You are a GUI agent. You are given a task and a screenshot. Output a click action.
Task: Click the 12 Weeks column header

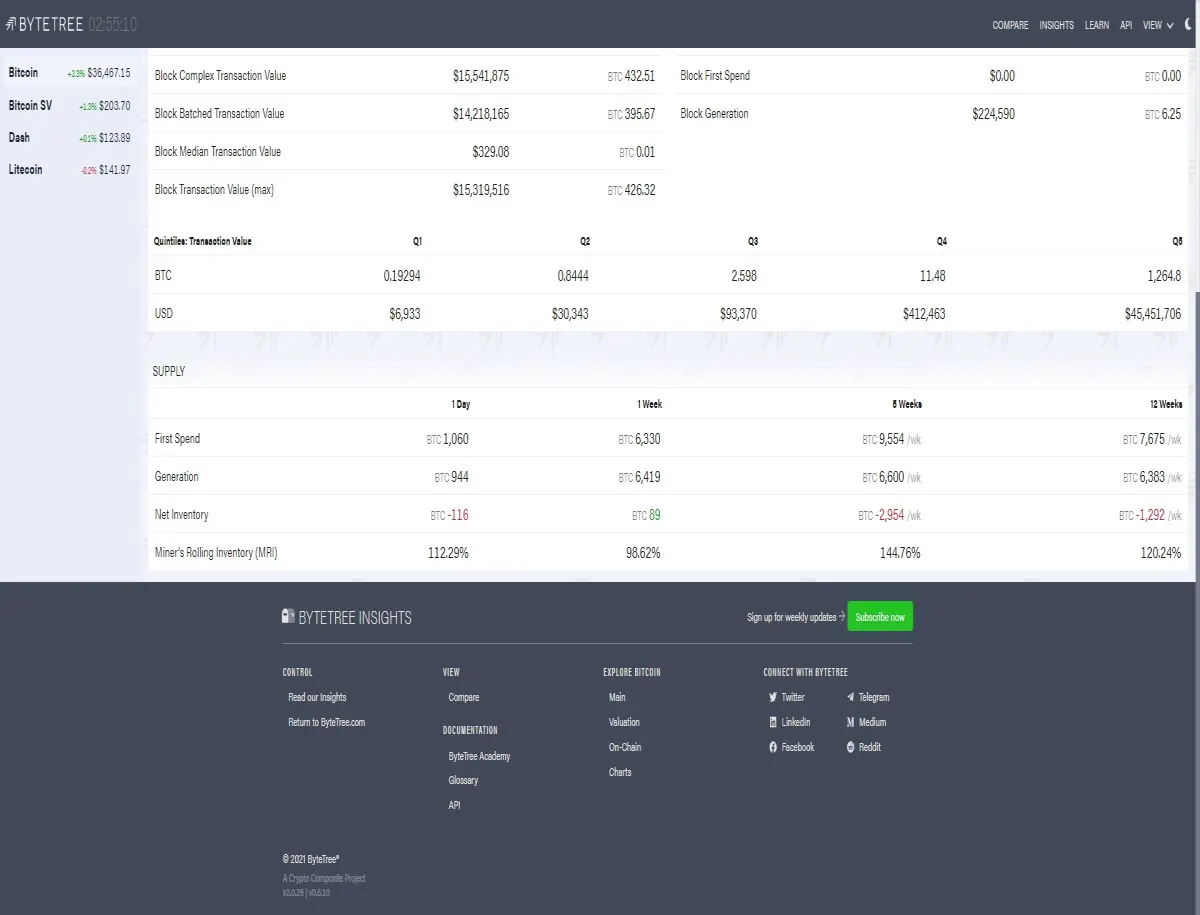(x=1166, y=404)
